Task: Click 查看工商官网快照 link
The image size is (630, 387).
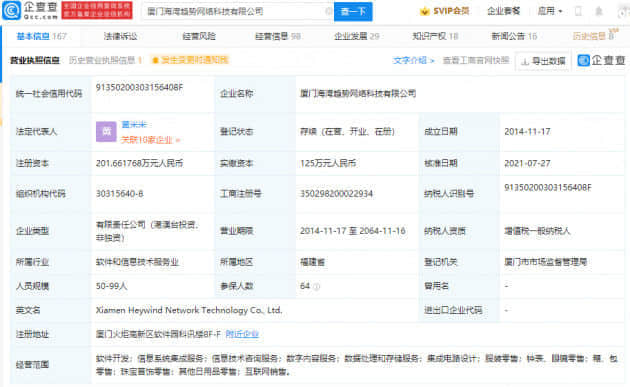Action: [476, 60]
